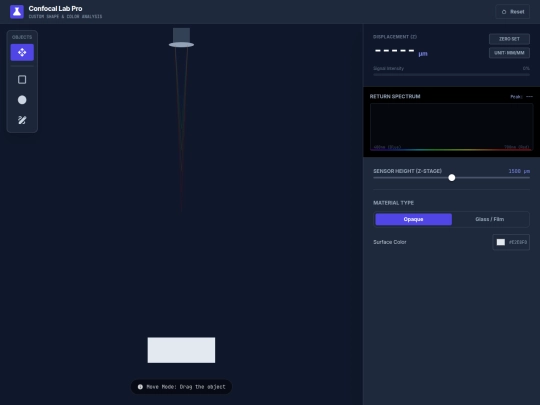Viewport: 540px width, 405px height.
Task: Click the Confocal Lab Pro title text
Action: click(55, 9)
